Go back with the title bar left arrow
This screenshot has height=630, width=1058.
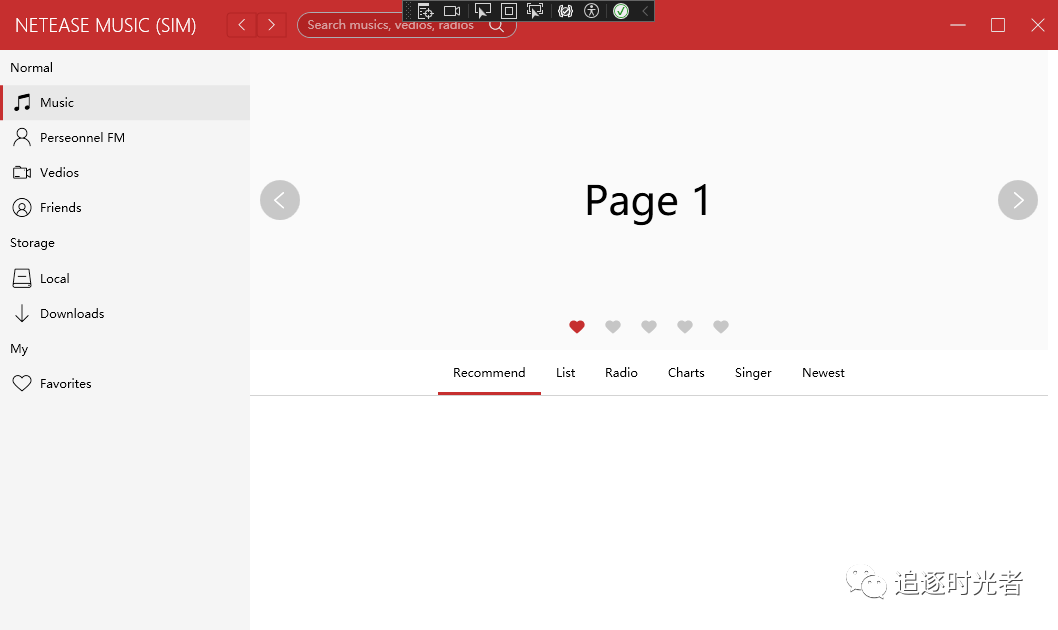click(242, 25)
